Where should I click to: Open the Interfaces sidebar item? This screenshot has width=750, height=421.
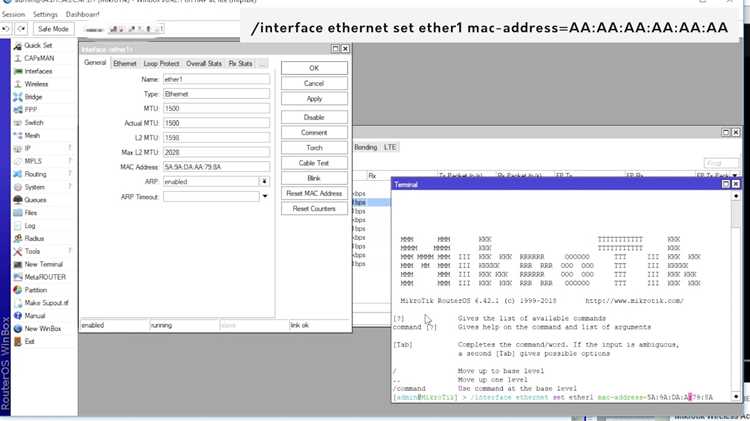pyautogui.click(x=38, y=71)
